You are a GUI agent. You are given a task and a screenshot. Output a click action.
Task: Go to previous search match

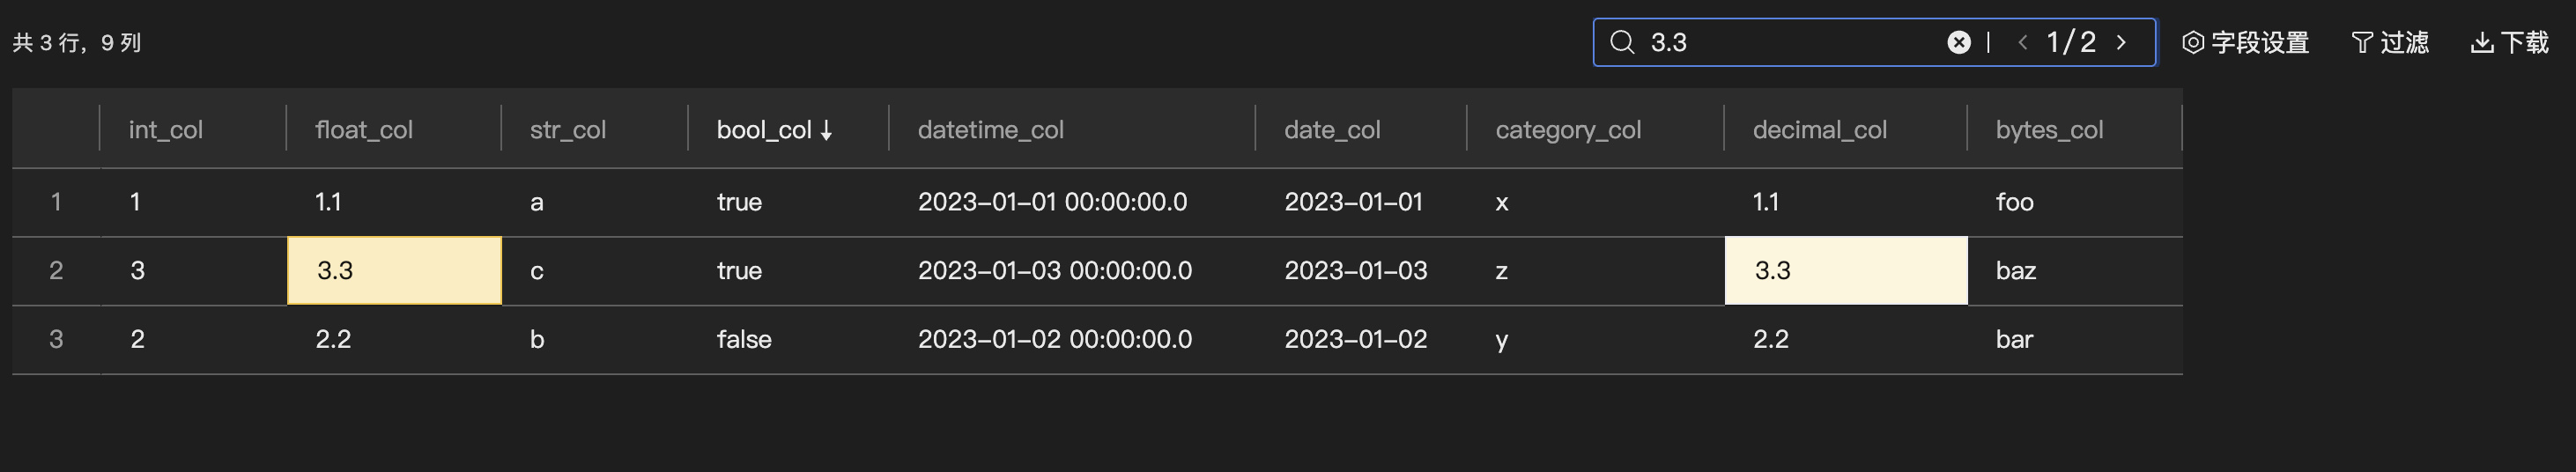click(x=2023, y=42)
